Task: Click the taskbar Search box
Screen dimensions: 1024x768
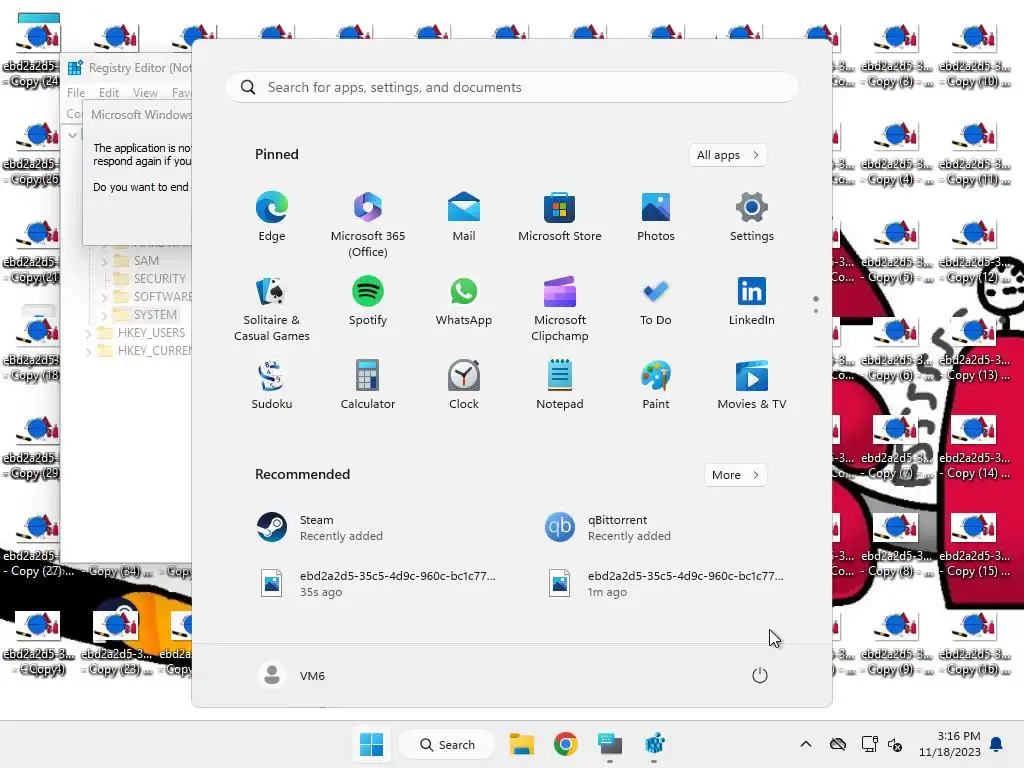Action: point(447,744)
